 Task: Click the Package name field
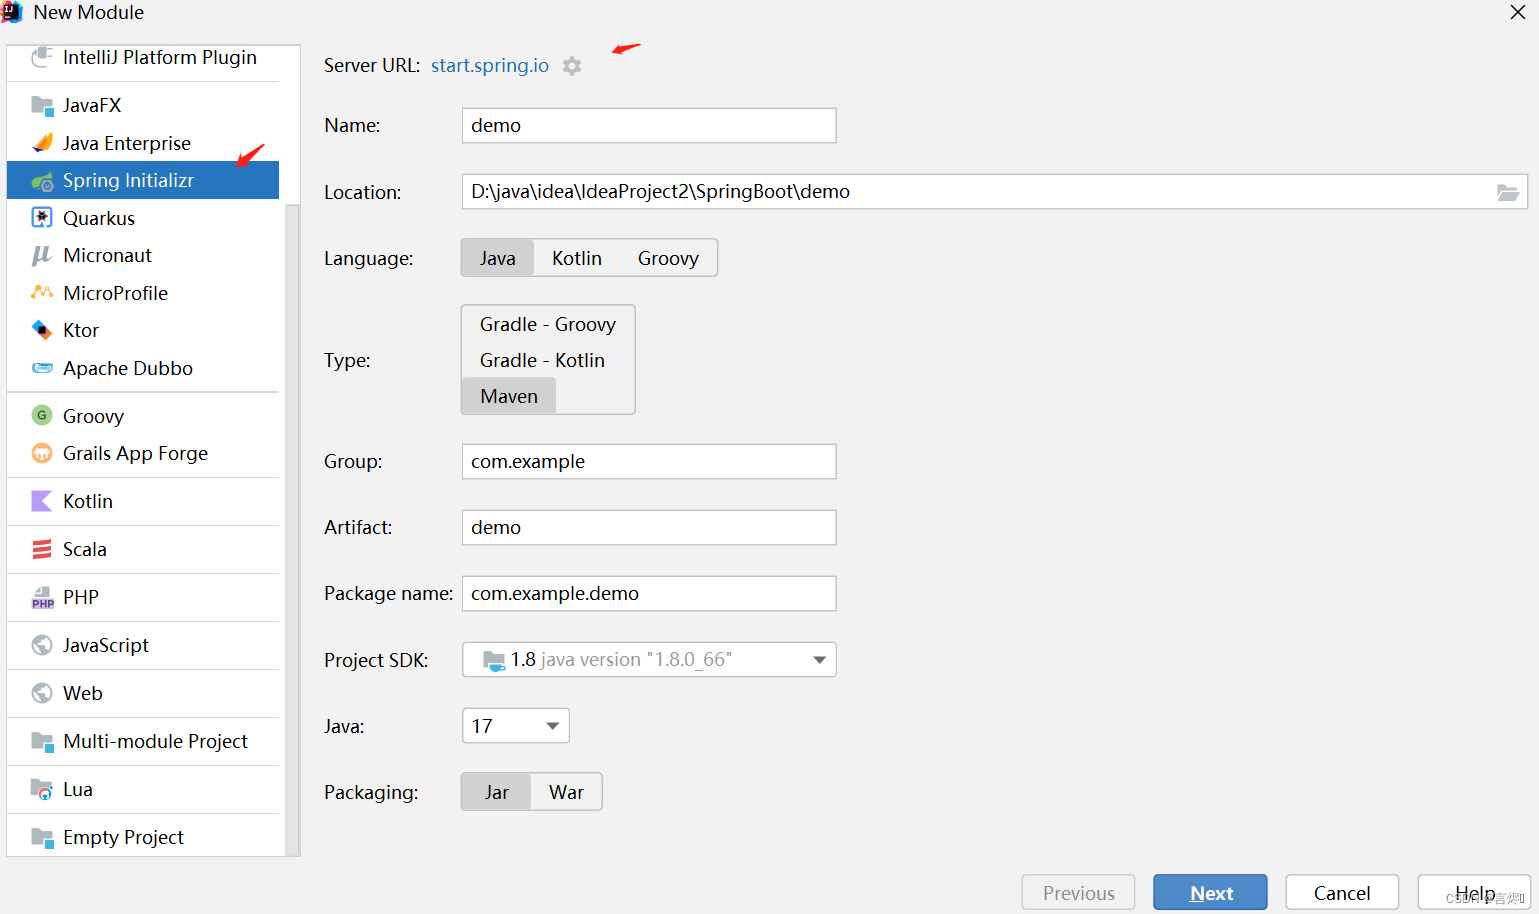pyautogui.click(x=649, y=593)
